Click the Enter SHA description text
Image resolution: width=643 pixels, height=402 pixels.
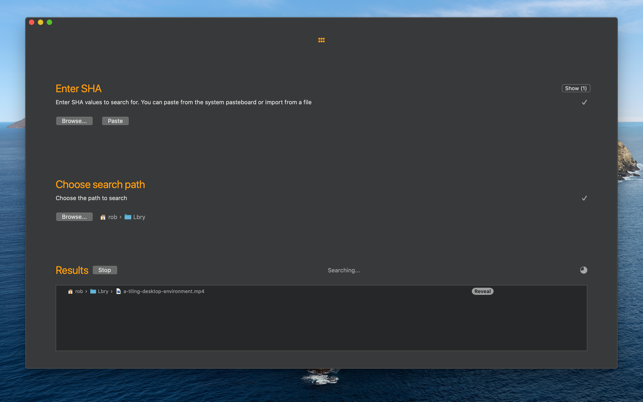coord(183,102)
